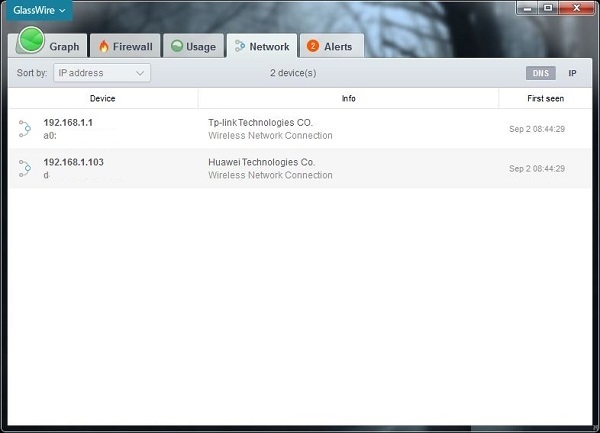This screenshot has height=433, width=600.
Task: Click the Info column header
Action: pos(348,99)
